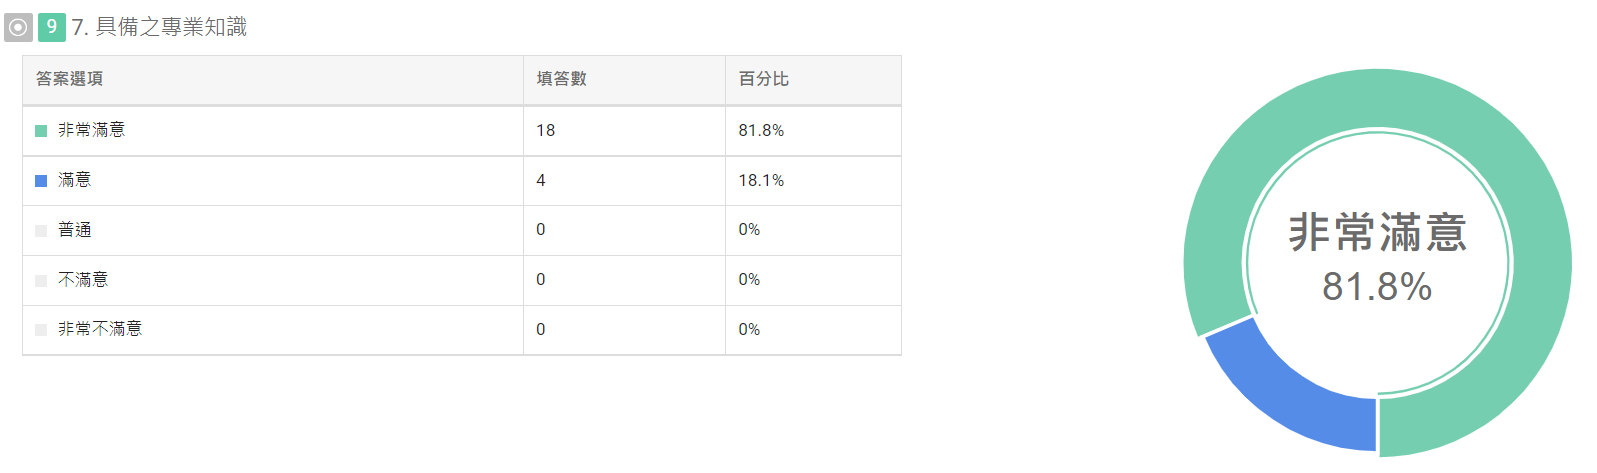
Task: Click the 81.8% value in donut center
Action: point(1377,287)
